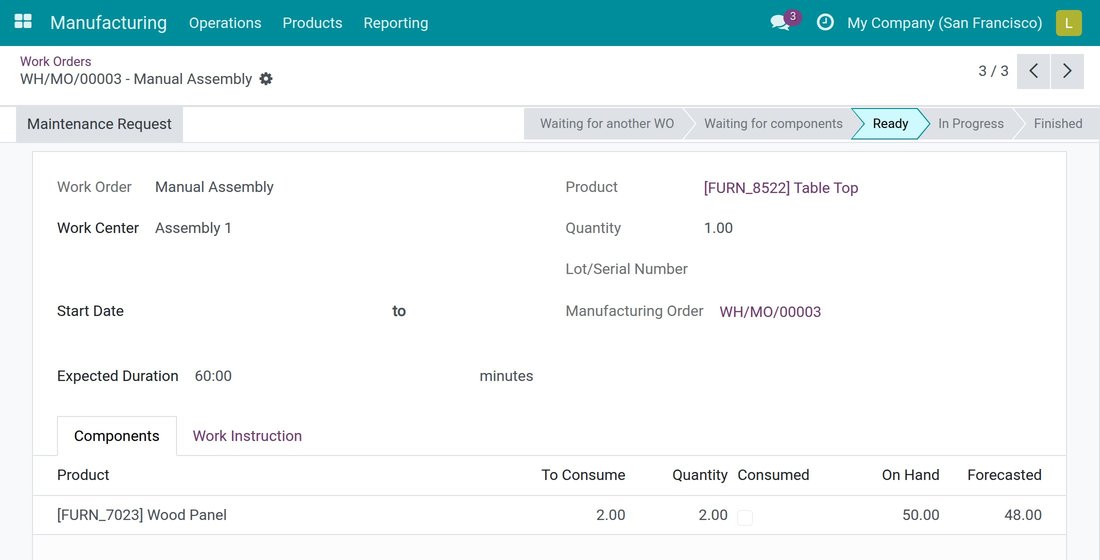Open the Operations menu
Image resolution: width=1100 pixels, height=560 pixels.
pyautogui.click(x=225, y=22)
